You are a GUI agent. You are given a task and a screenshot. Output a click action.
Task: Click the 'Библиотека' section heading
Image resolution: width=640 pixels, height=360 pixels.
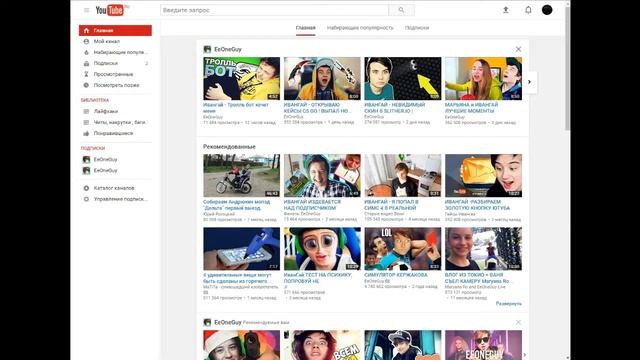[x=95, y=100]
